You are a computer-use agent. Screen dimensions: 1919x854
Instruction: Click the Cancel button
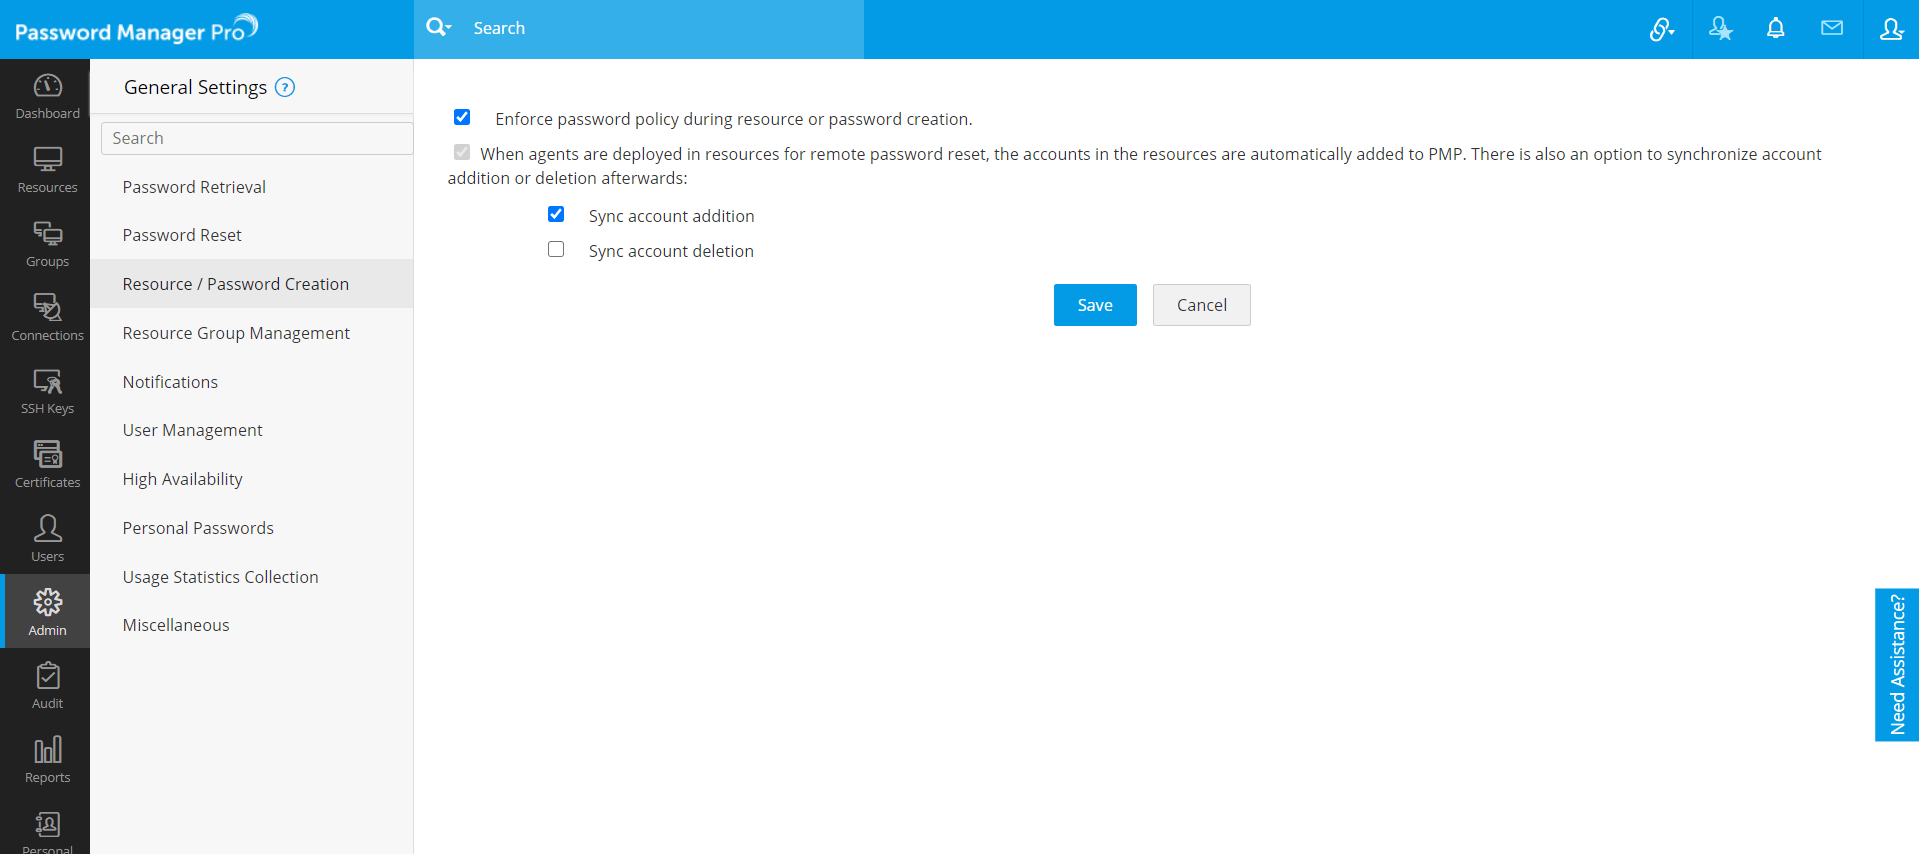1201,305
